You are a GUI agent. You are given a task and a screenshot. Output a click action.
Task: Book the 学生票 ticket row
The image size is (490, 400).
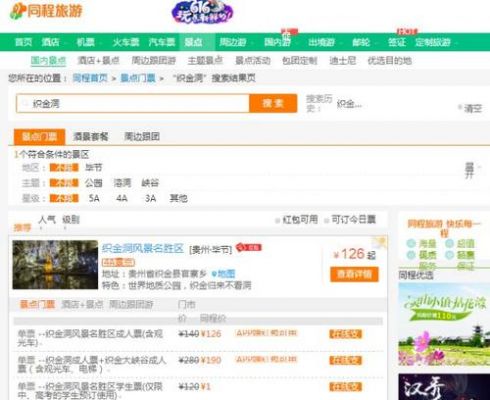click(346, 387)
